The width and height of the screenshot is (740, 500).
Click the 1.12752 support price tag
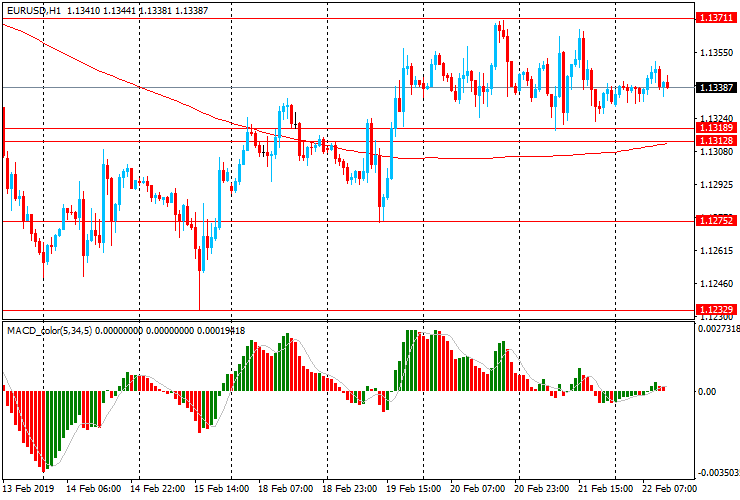(714, 221)
